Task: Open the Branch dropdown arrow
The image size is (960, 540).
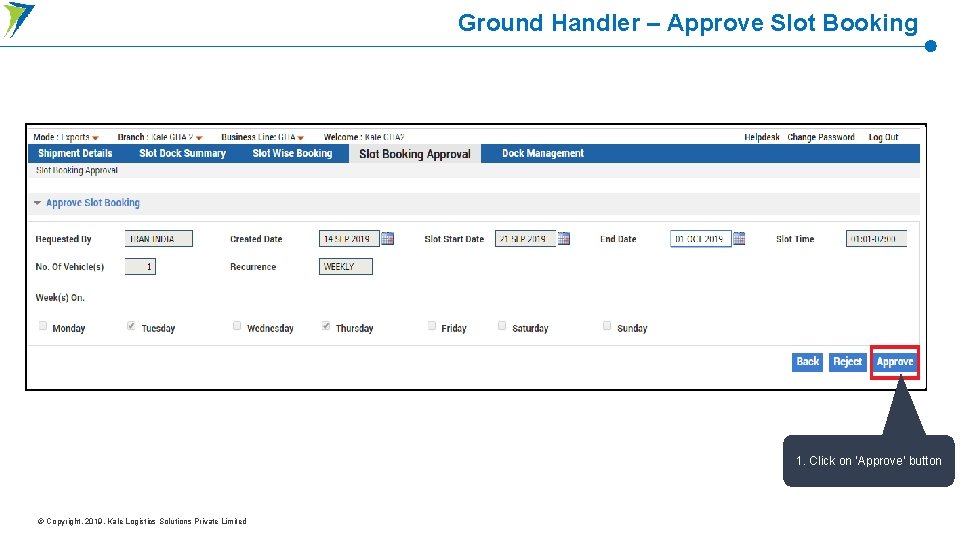Action: point(199,138)
